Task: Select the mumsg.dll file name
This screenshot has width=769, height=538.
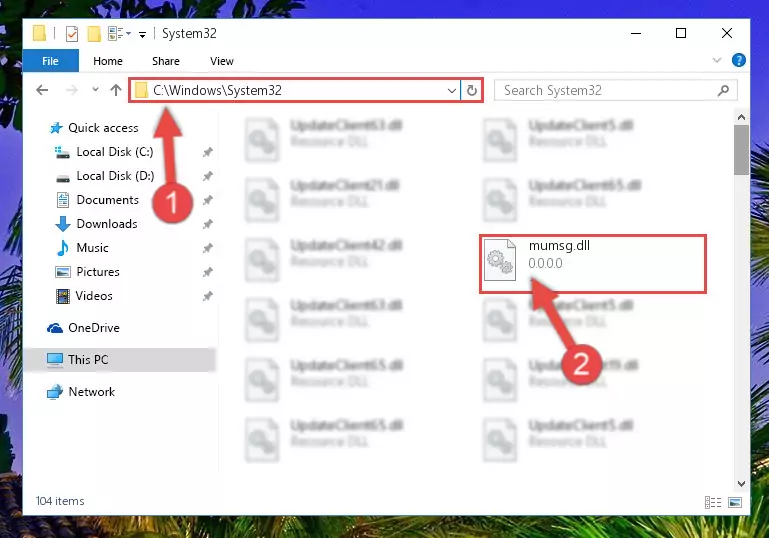Action: pos(559,246)
